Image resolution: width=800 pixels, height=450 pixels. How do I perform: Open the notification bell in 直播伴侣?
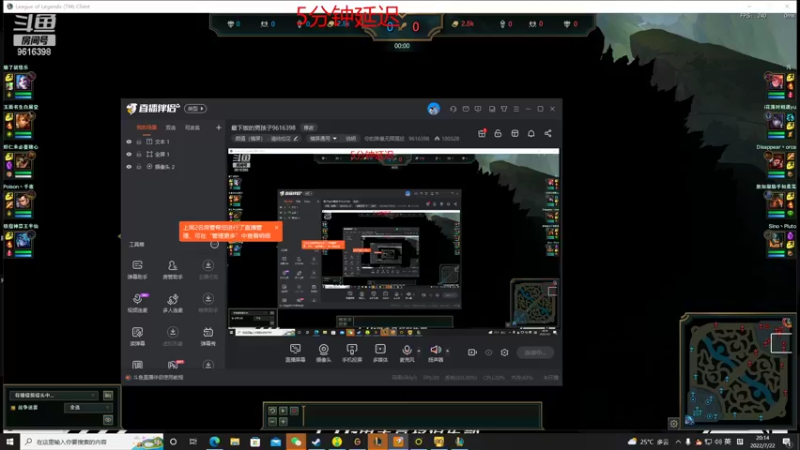point(531,133)
